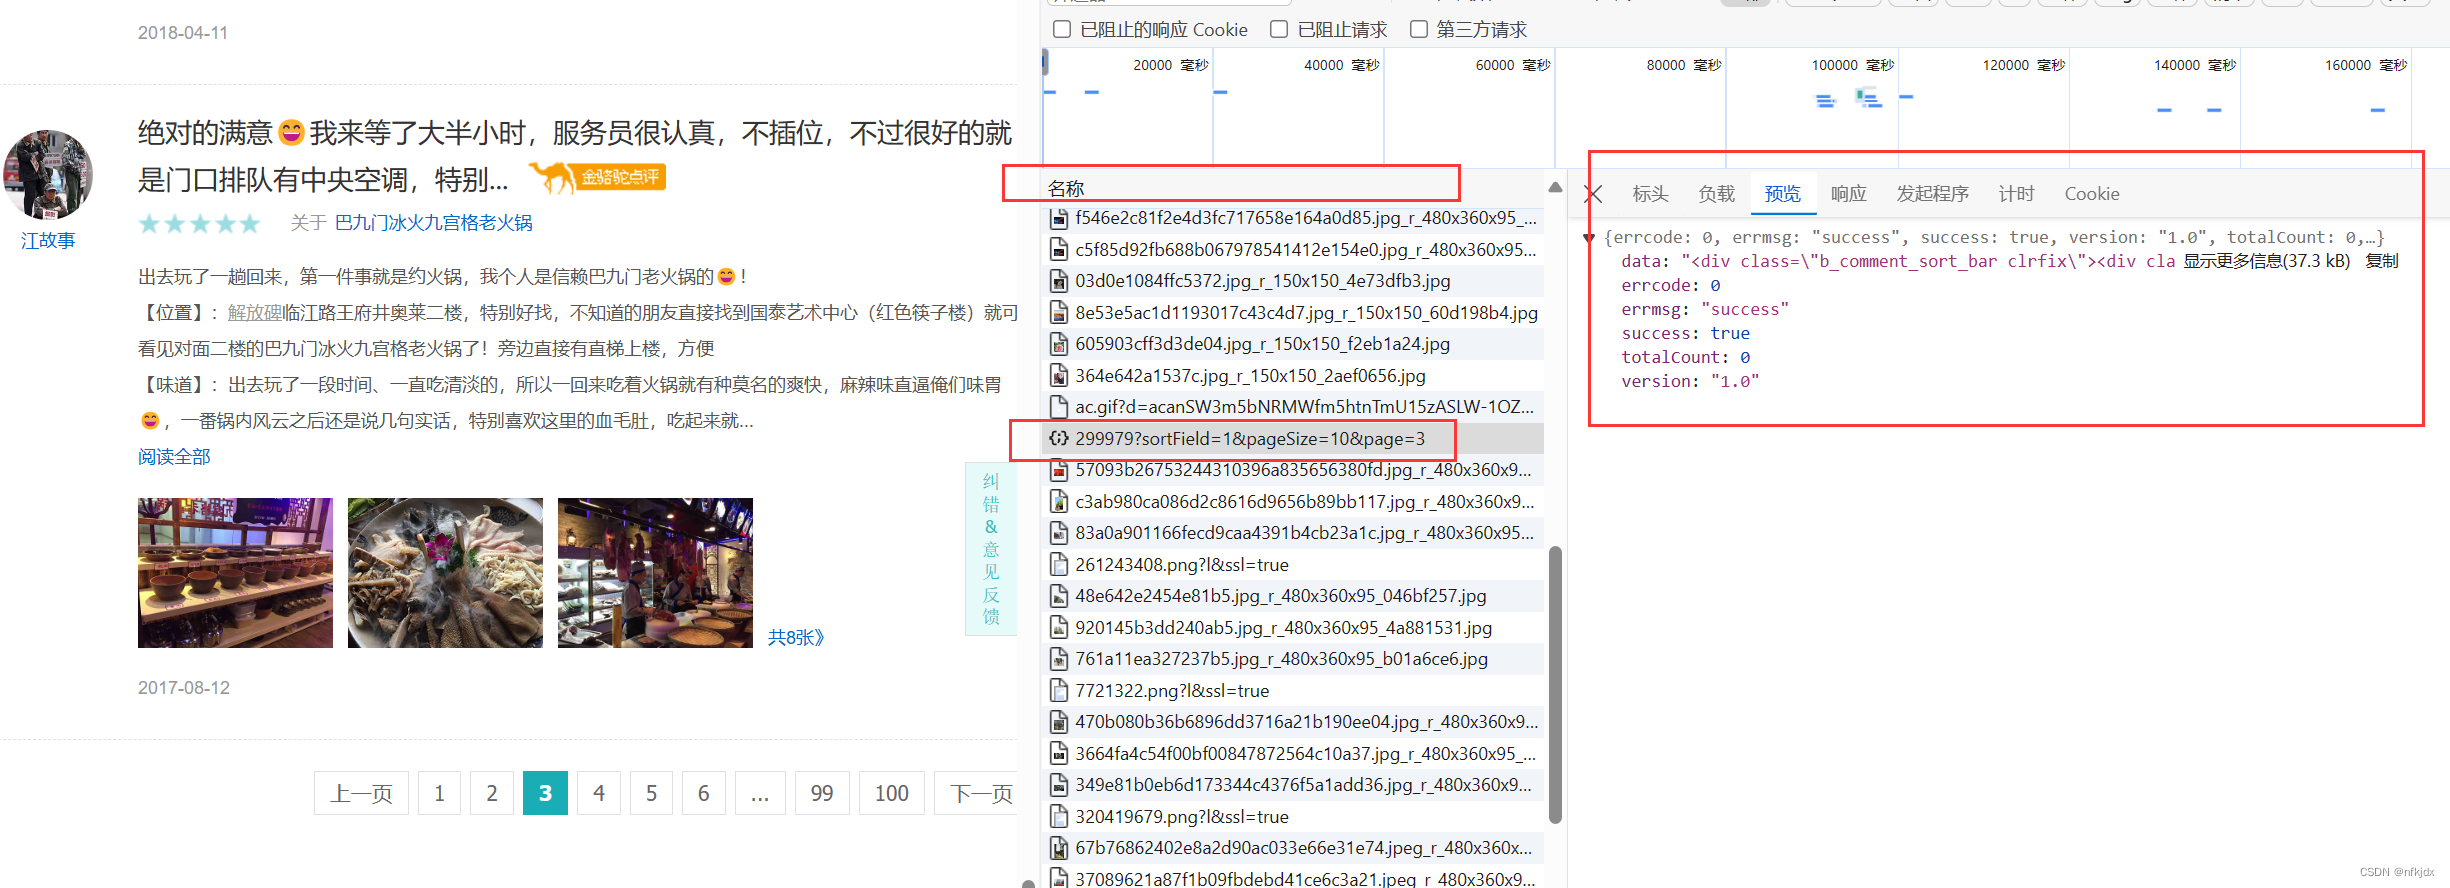Screen dimensions: 2450x888
Task: Go to review page 1
Action: pyautogui.click(x=439, y=793)
